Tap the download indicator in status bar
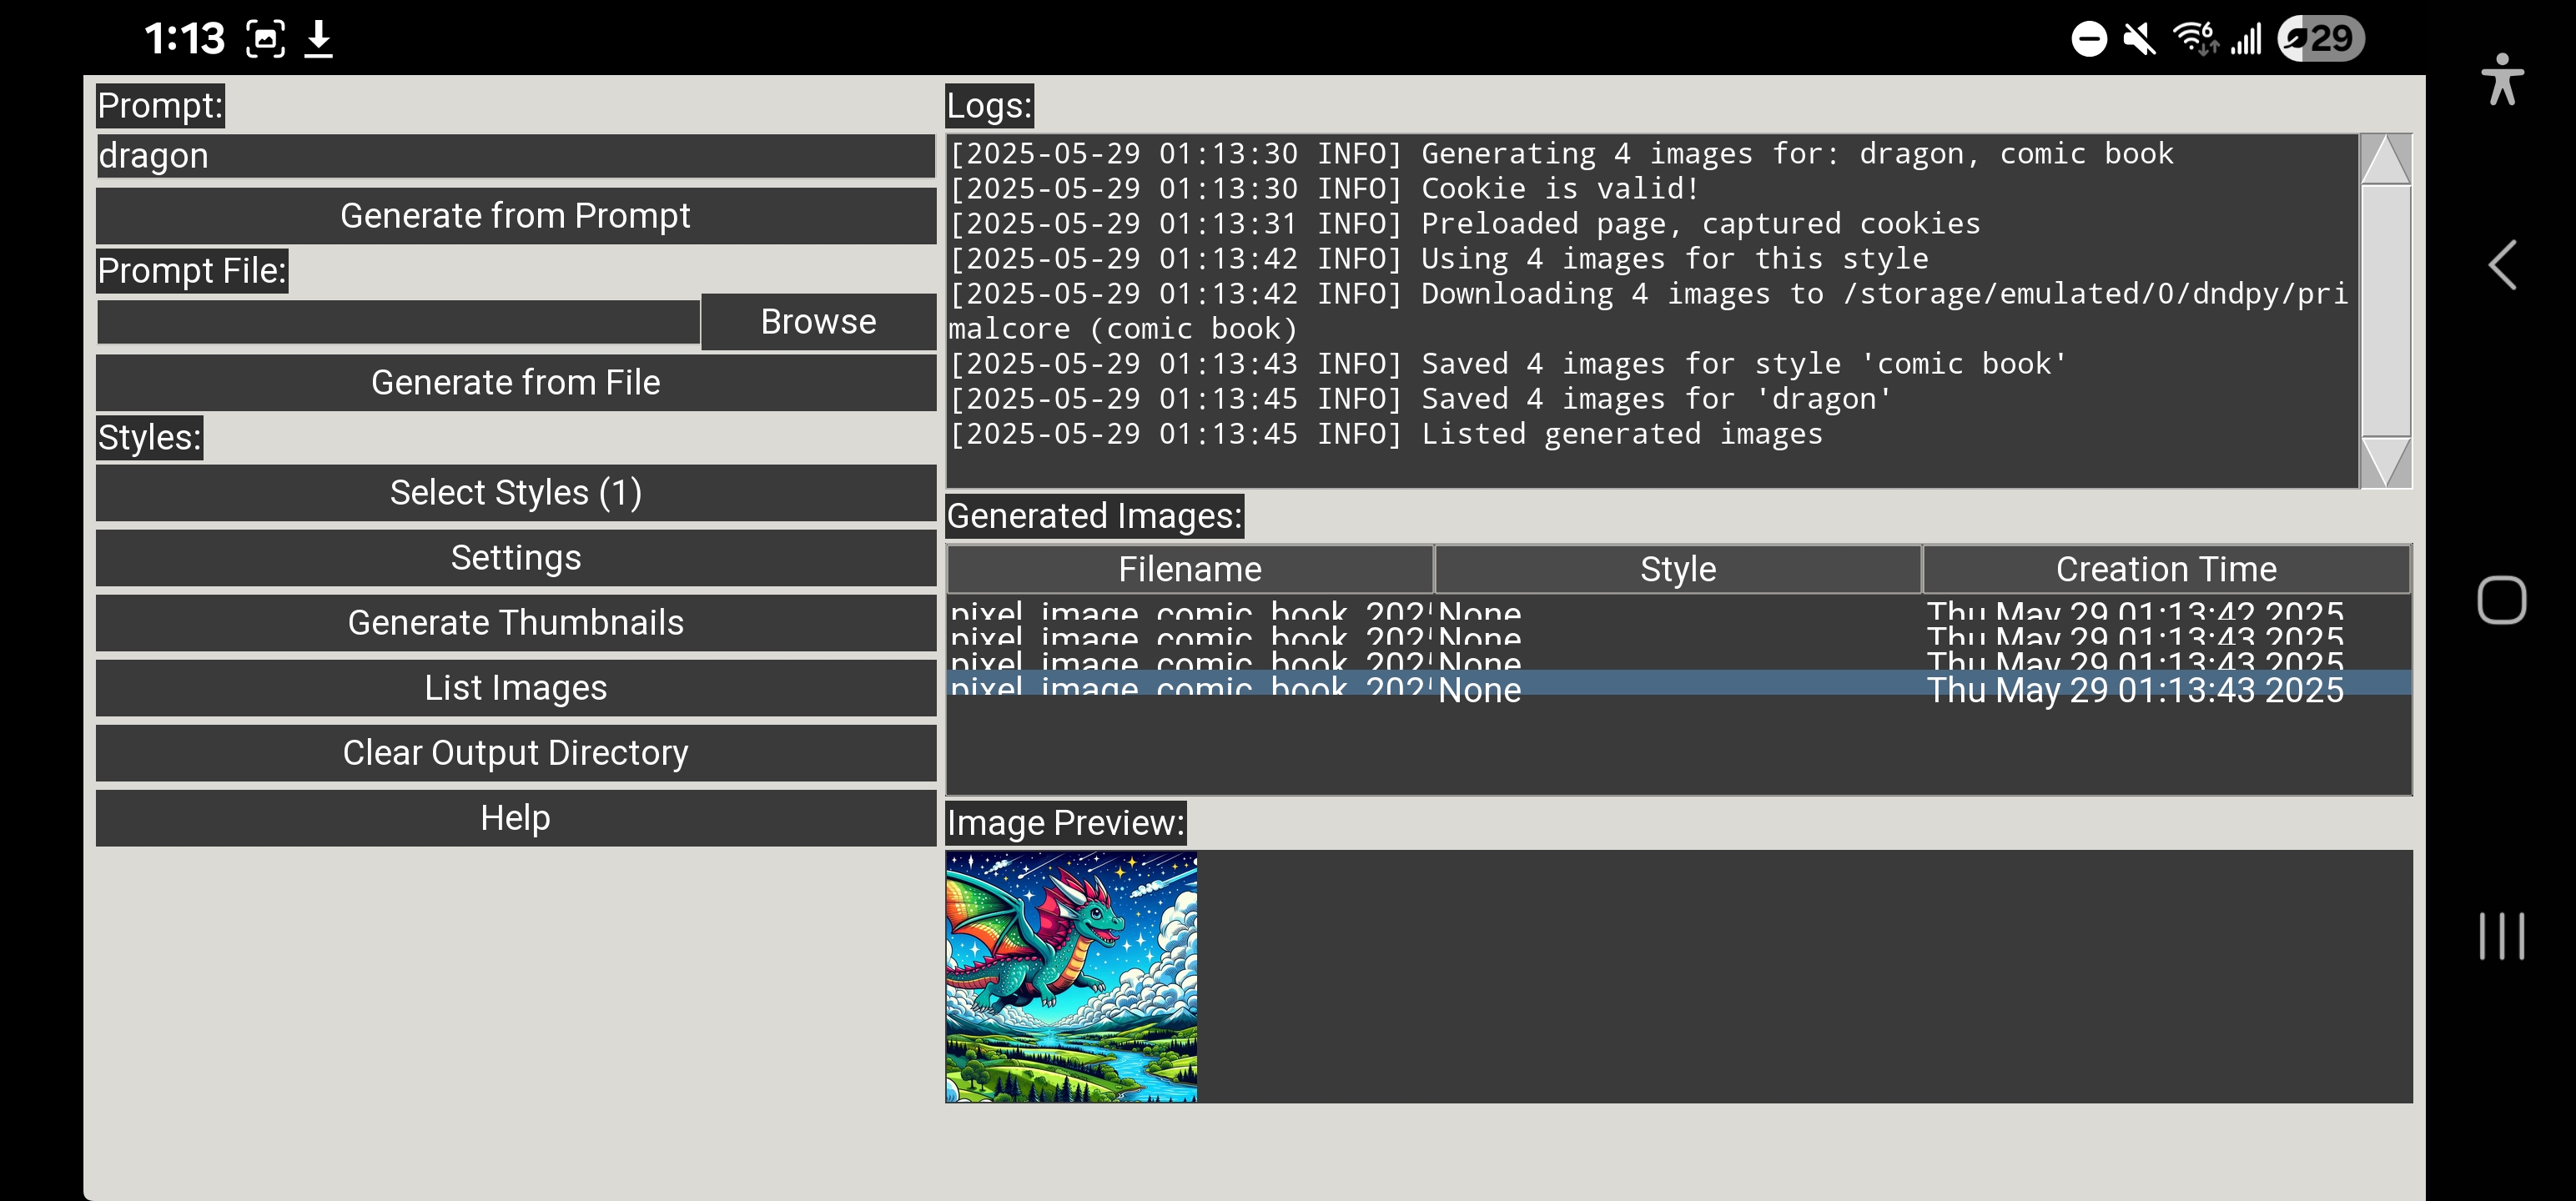The width and height of the screenshot is (2576, 1201). [x=318, y=39]
